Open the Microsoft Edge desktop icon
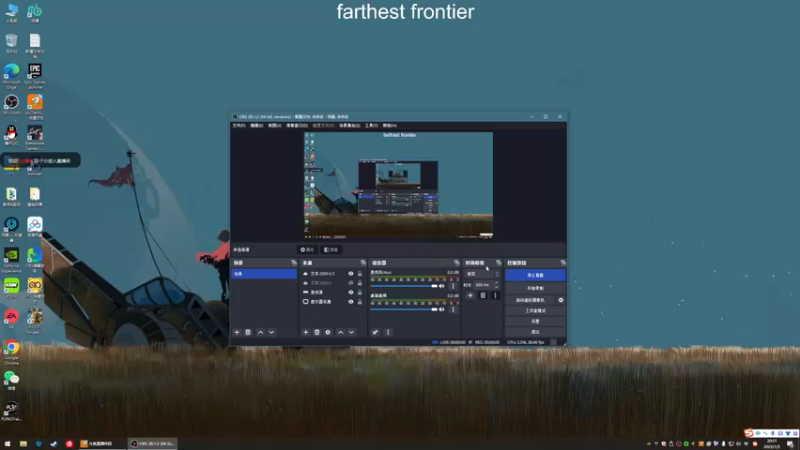 [x=11, y=76]
